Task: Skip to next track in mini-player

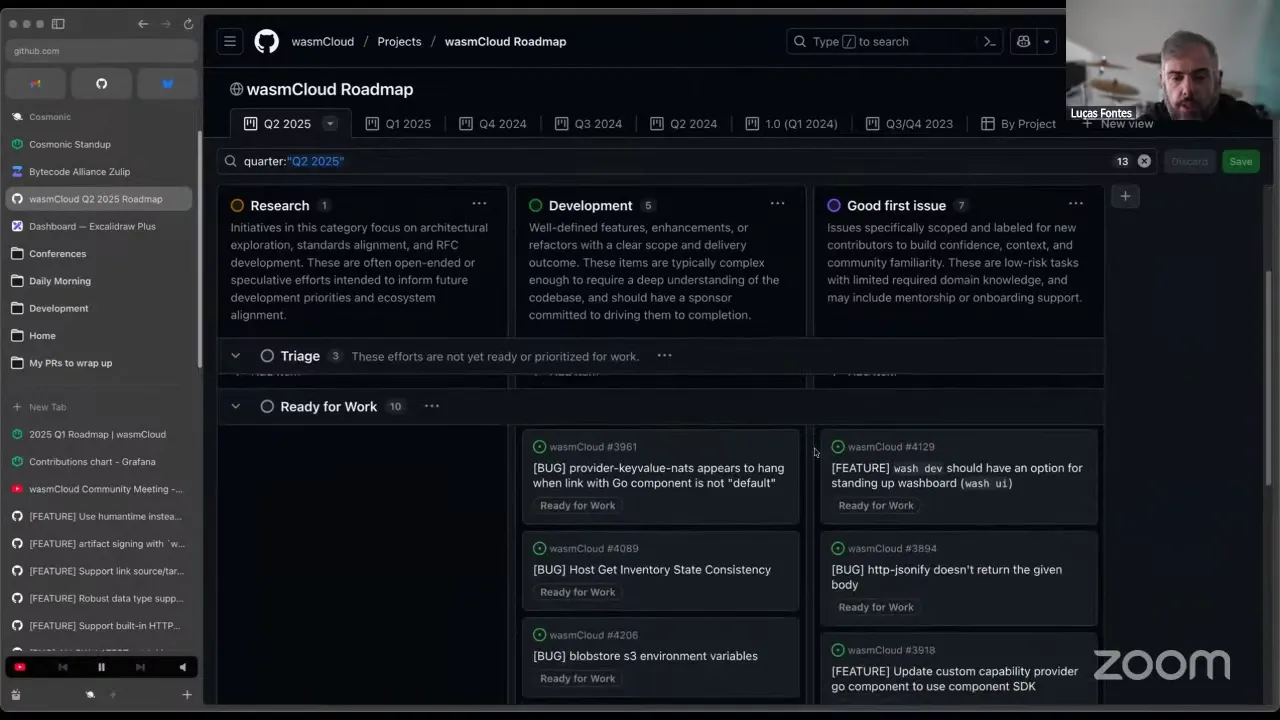Action: 140,667
